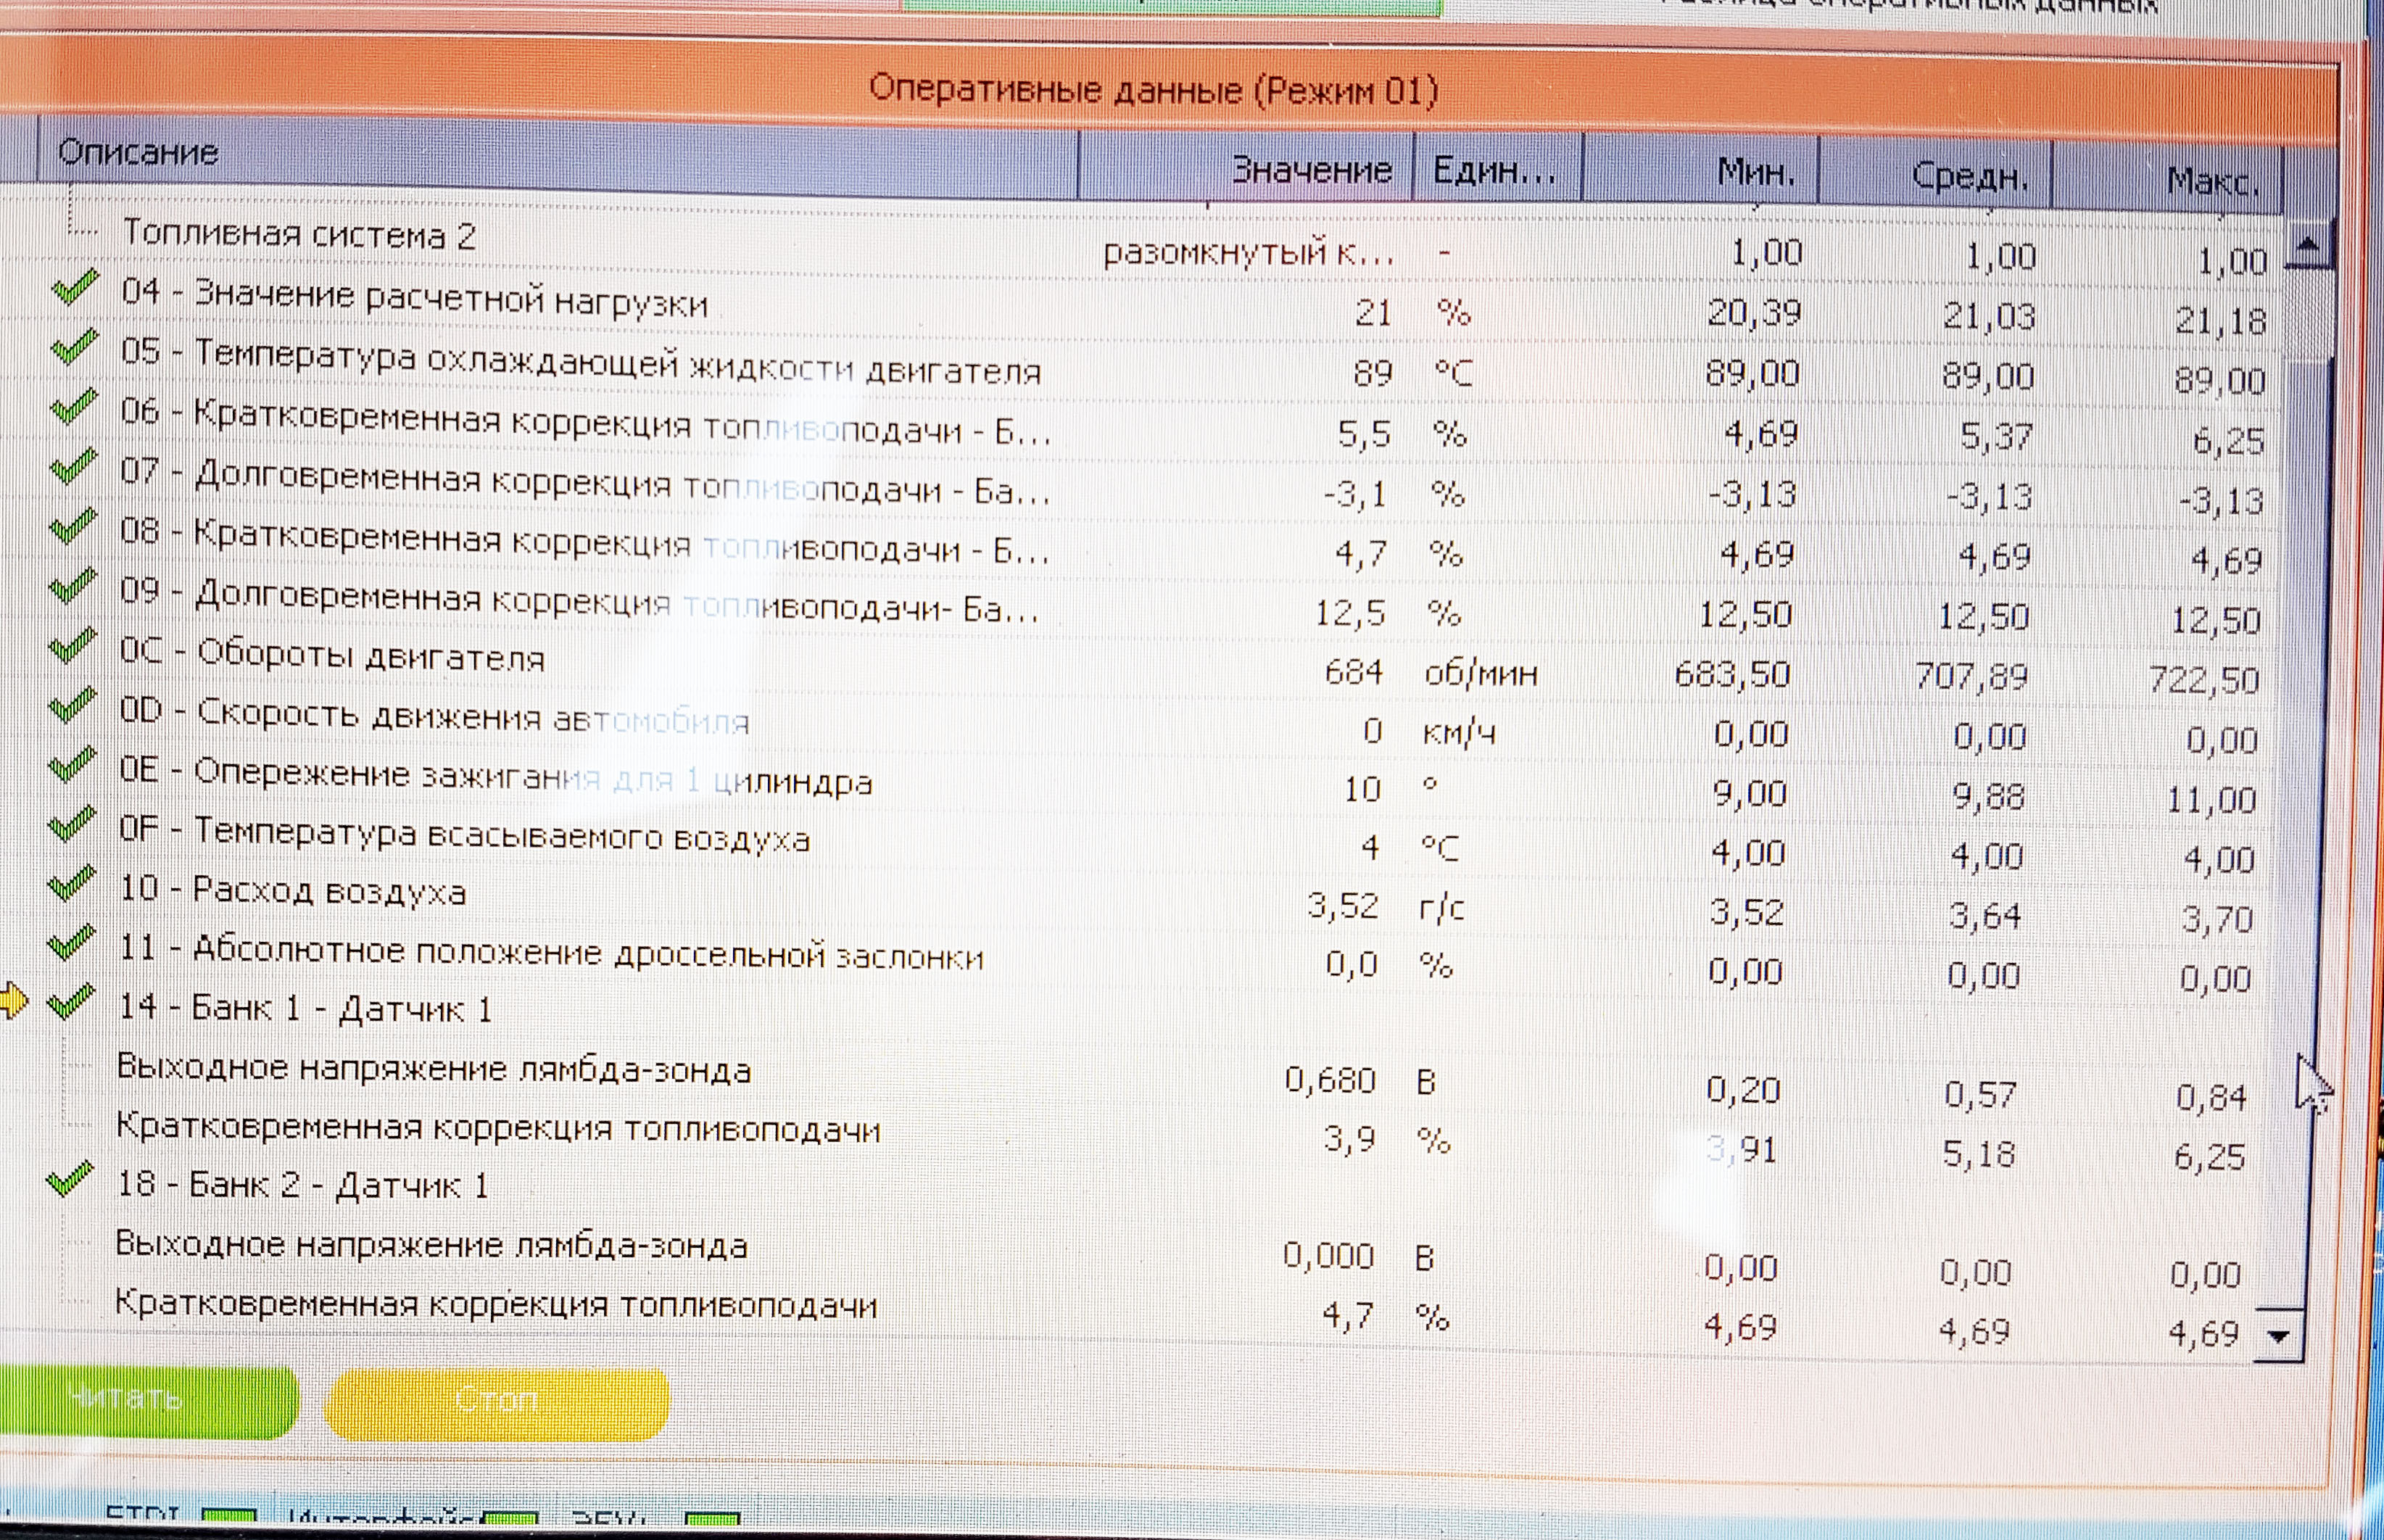Sort by the Описание column header
This screenshot has width=2384, height=1540.
point(138,153)
